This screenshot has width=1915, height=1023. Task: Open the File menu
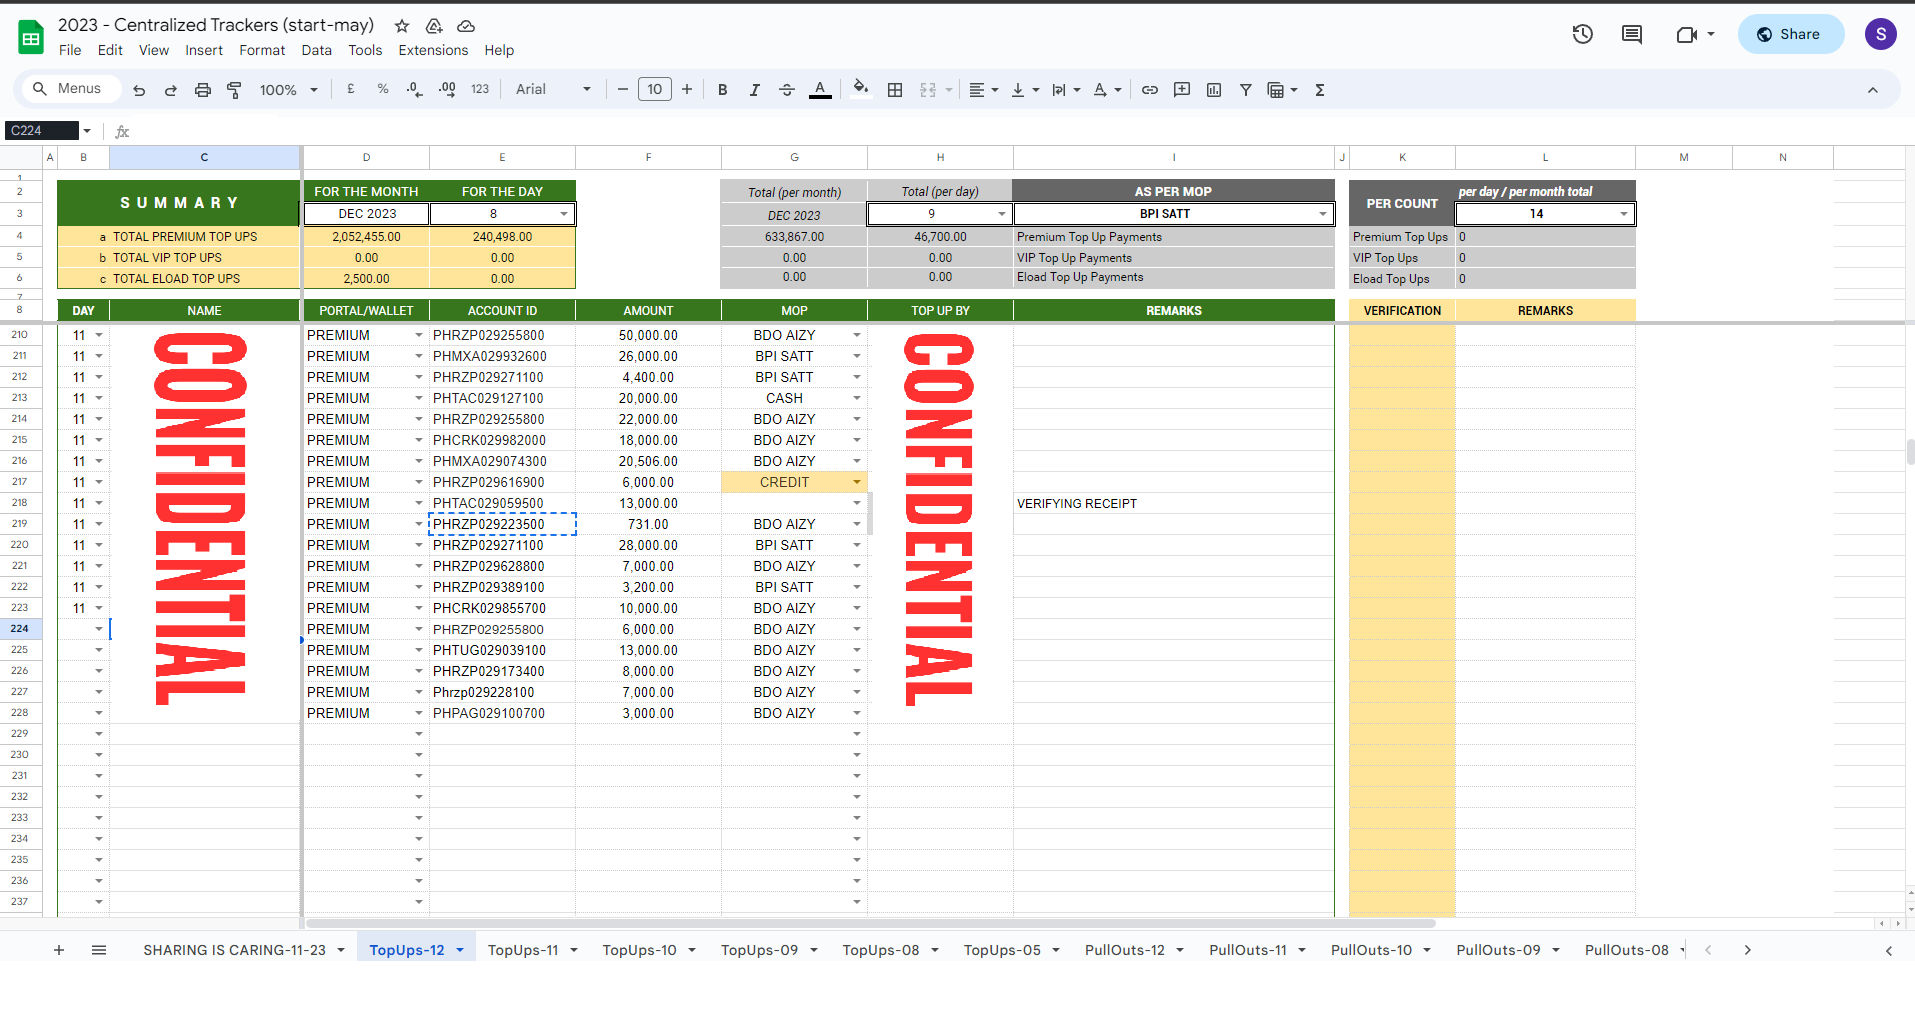(70, 50)
